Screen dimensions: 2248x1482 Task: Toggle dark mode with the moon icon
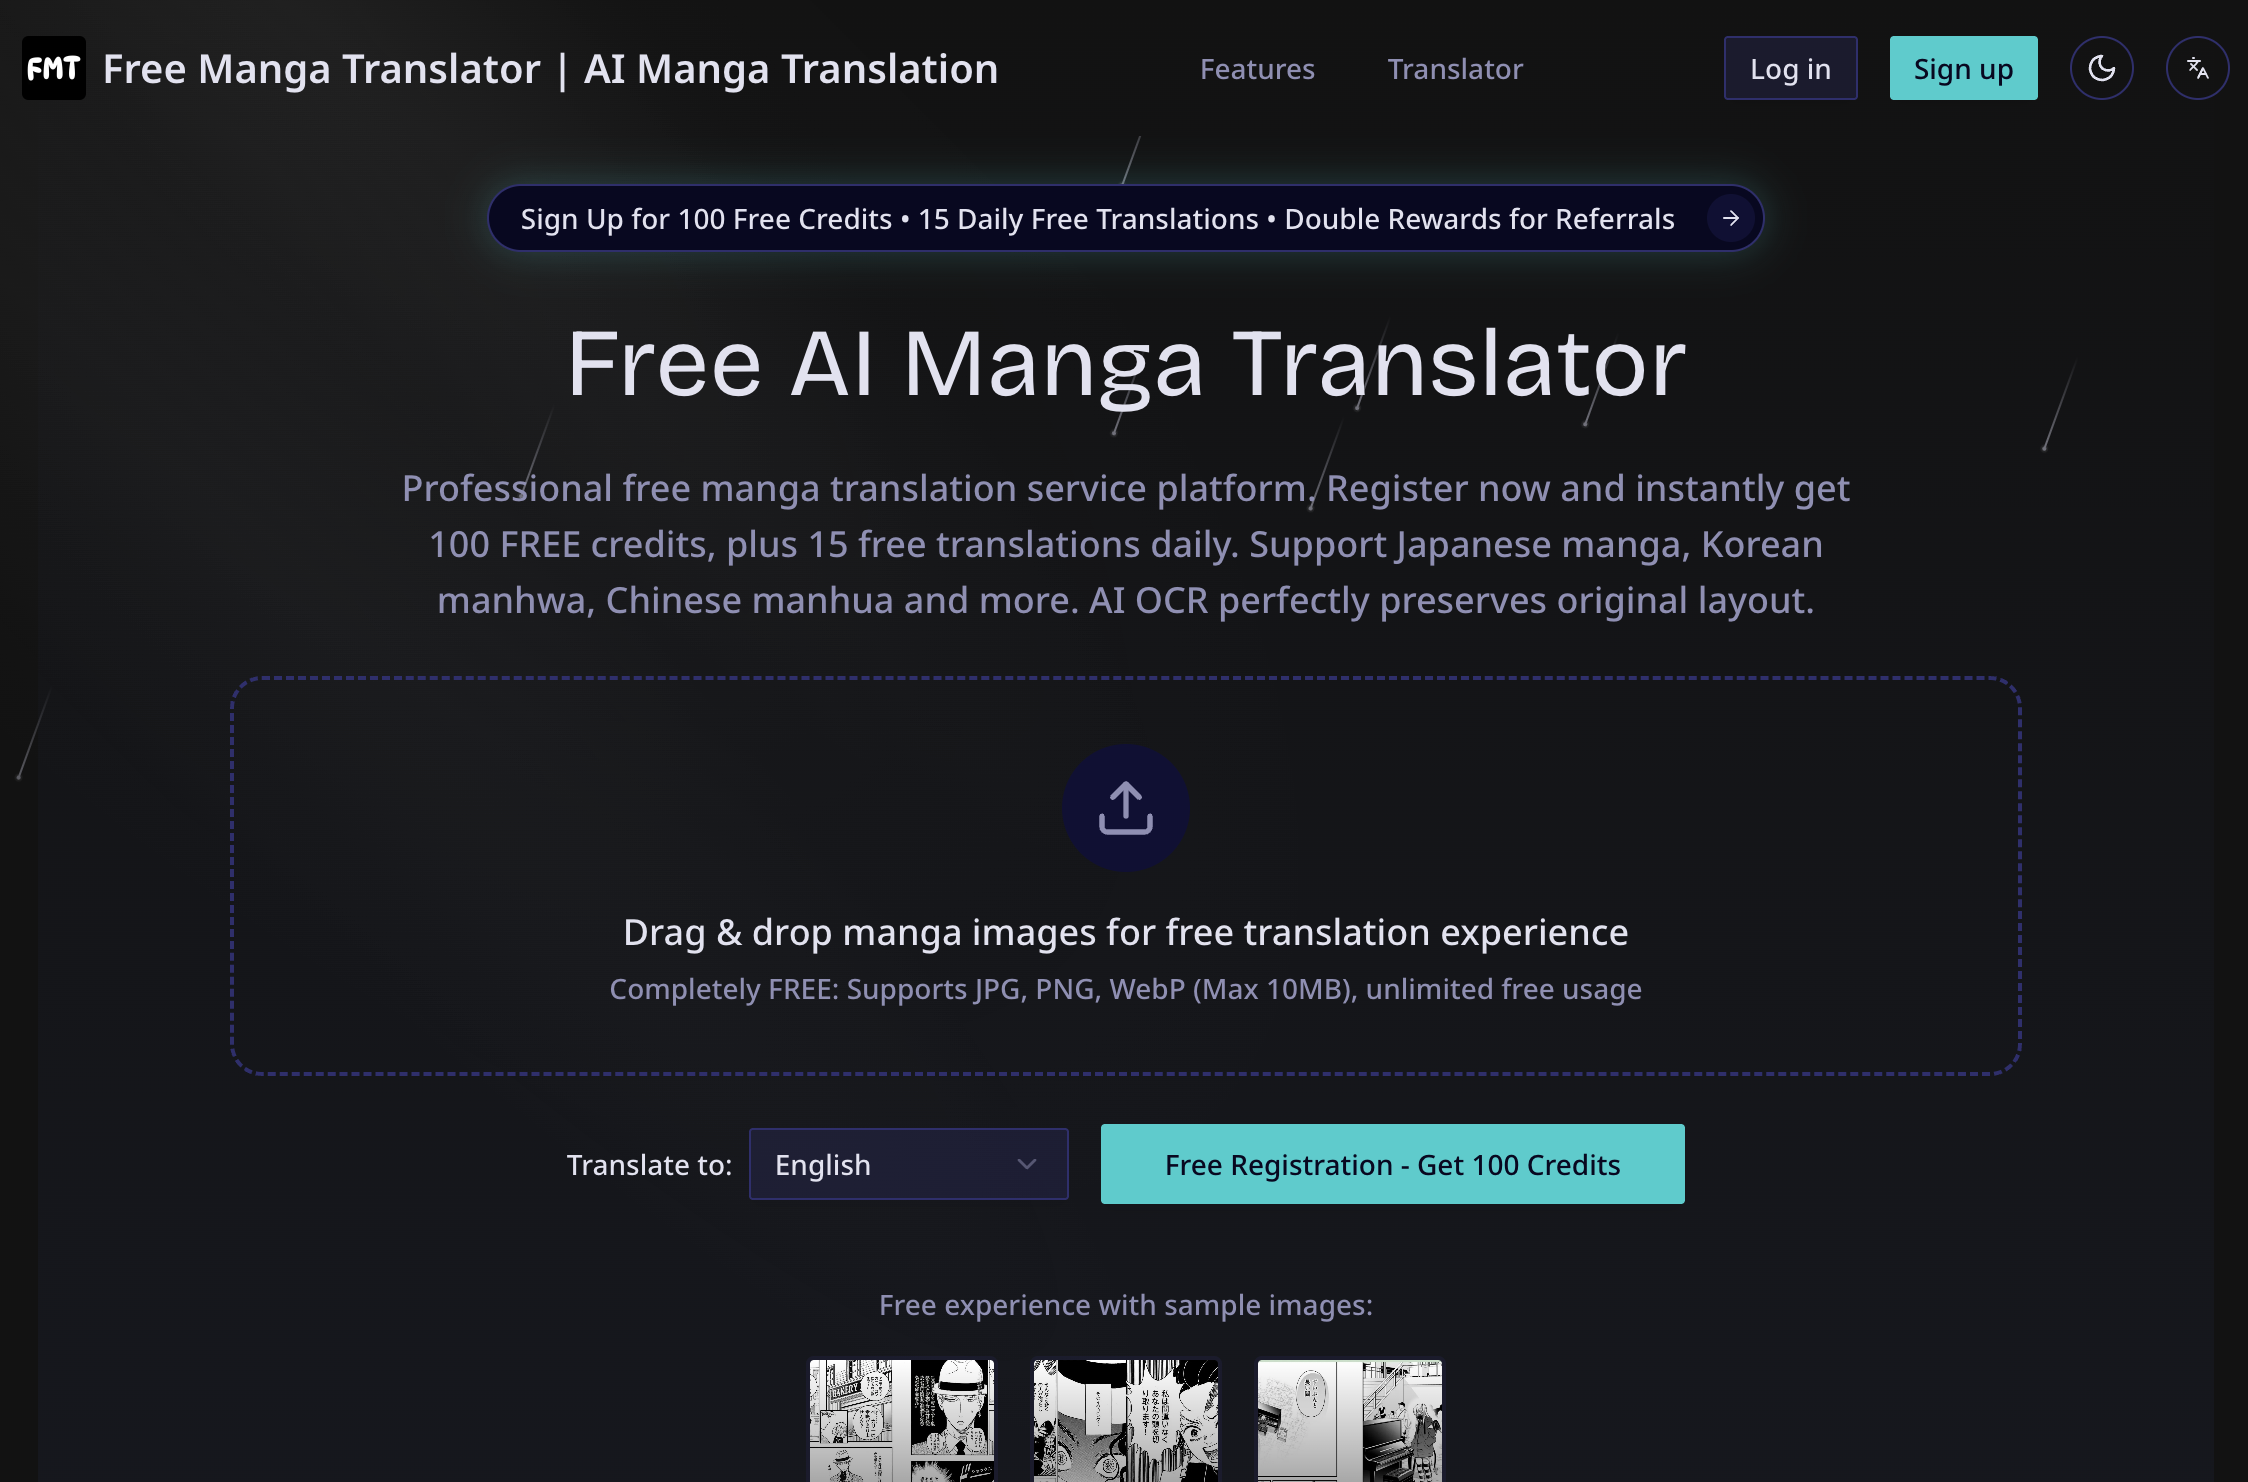[2101, 68]
